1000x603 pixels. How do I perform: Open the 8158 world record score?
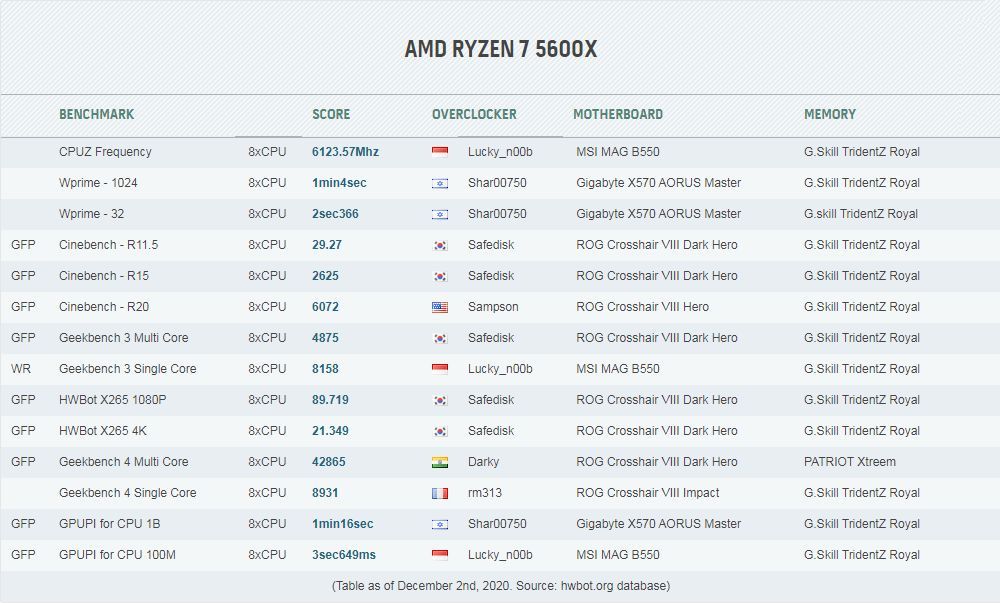tap(325, 368)
